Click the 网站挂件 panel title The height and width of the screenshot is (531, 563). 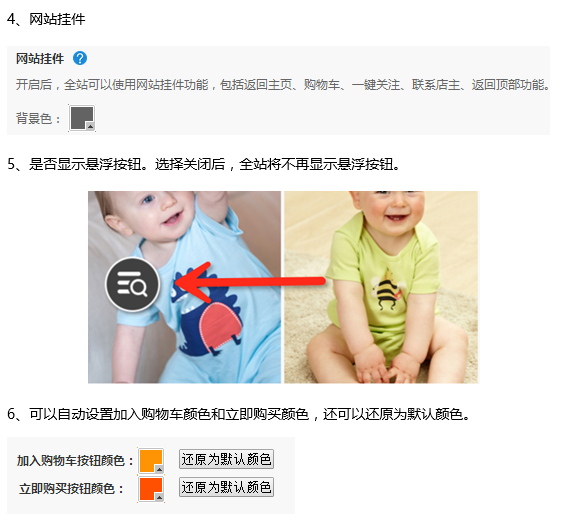pos(39,59)
